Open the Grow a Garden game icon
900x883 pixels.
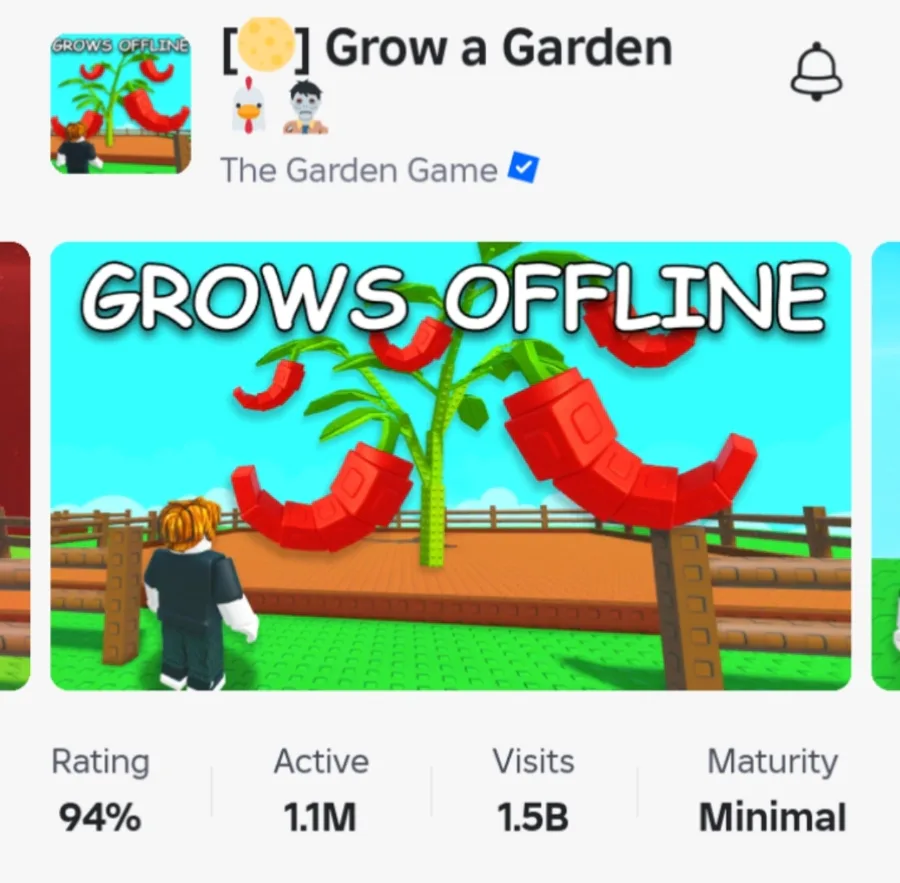pyautogui.click(x=121, y=103)
